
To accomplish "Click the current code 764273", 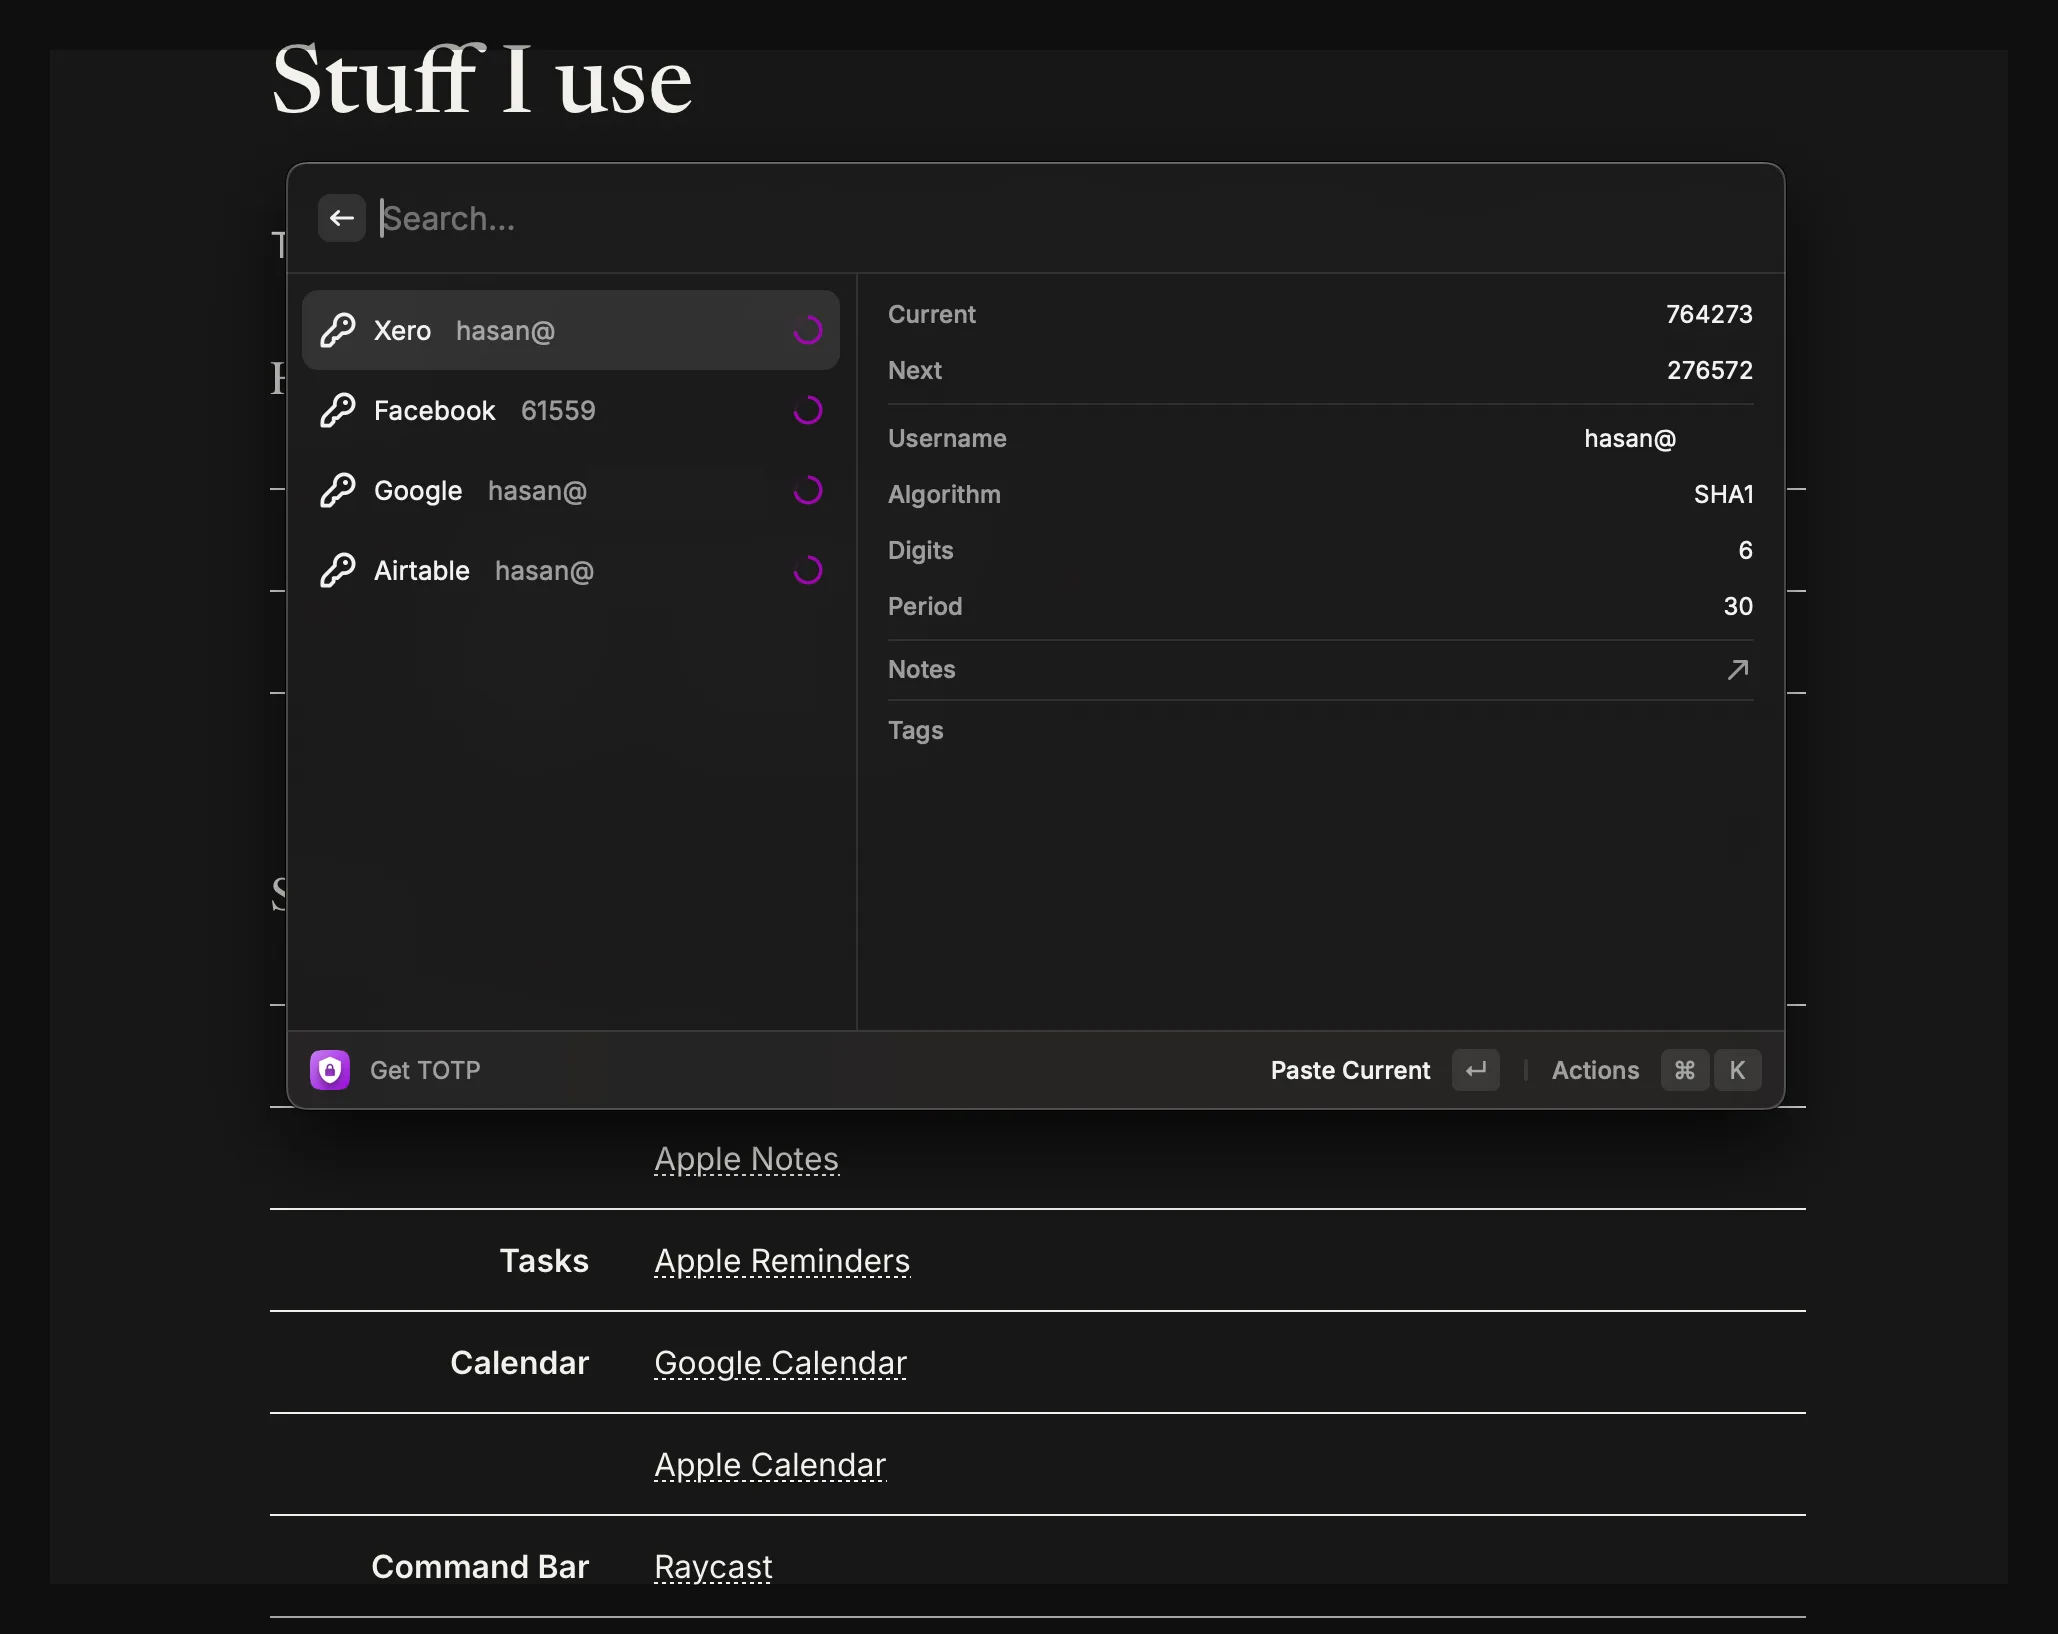I will (1709, 314).
